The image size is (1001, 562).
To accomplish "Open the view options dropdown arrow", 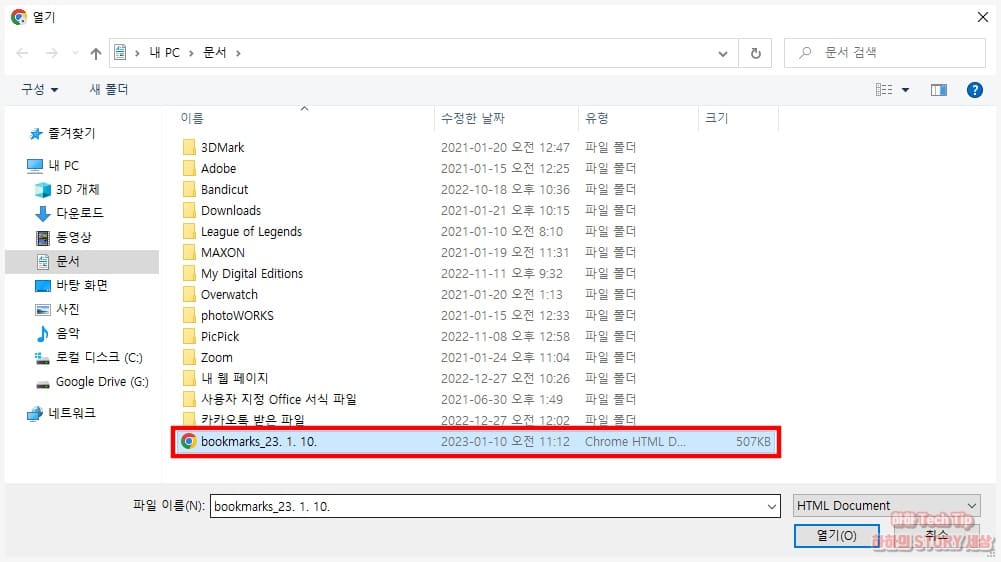I will [x=905, y=90].
